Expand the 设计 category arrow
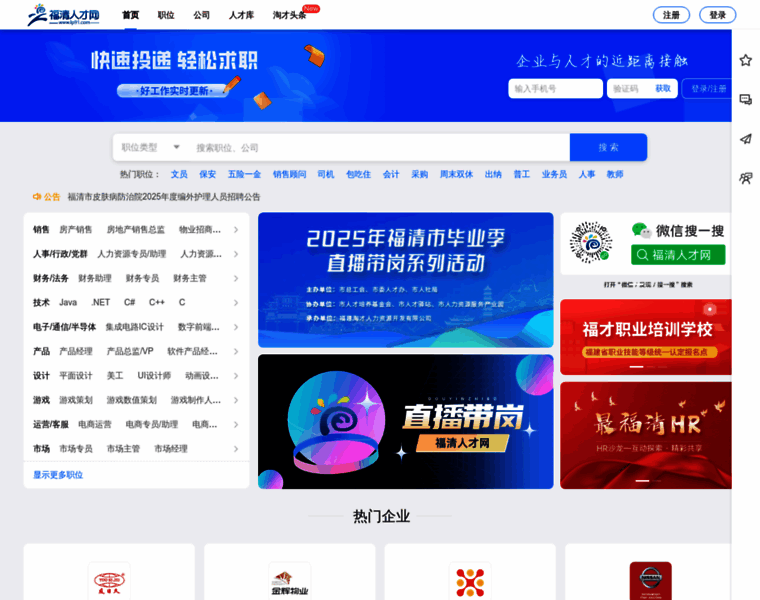Viewport: 760px width, 600px height. (236, 376)
